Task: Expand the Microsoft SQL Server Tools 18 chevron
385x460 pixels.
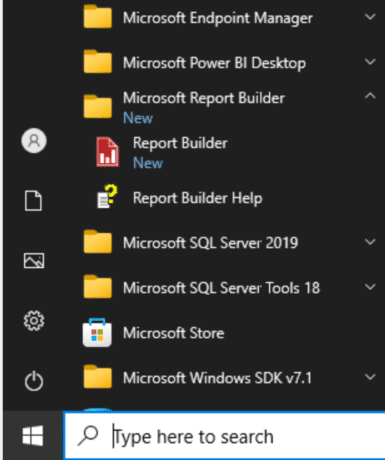Action: 370,287
